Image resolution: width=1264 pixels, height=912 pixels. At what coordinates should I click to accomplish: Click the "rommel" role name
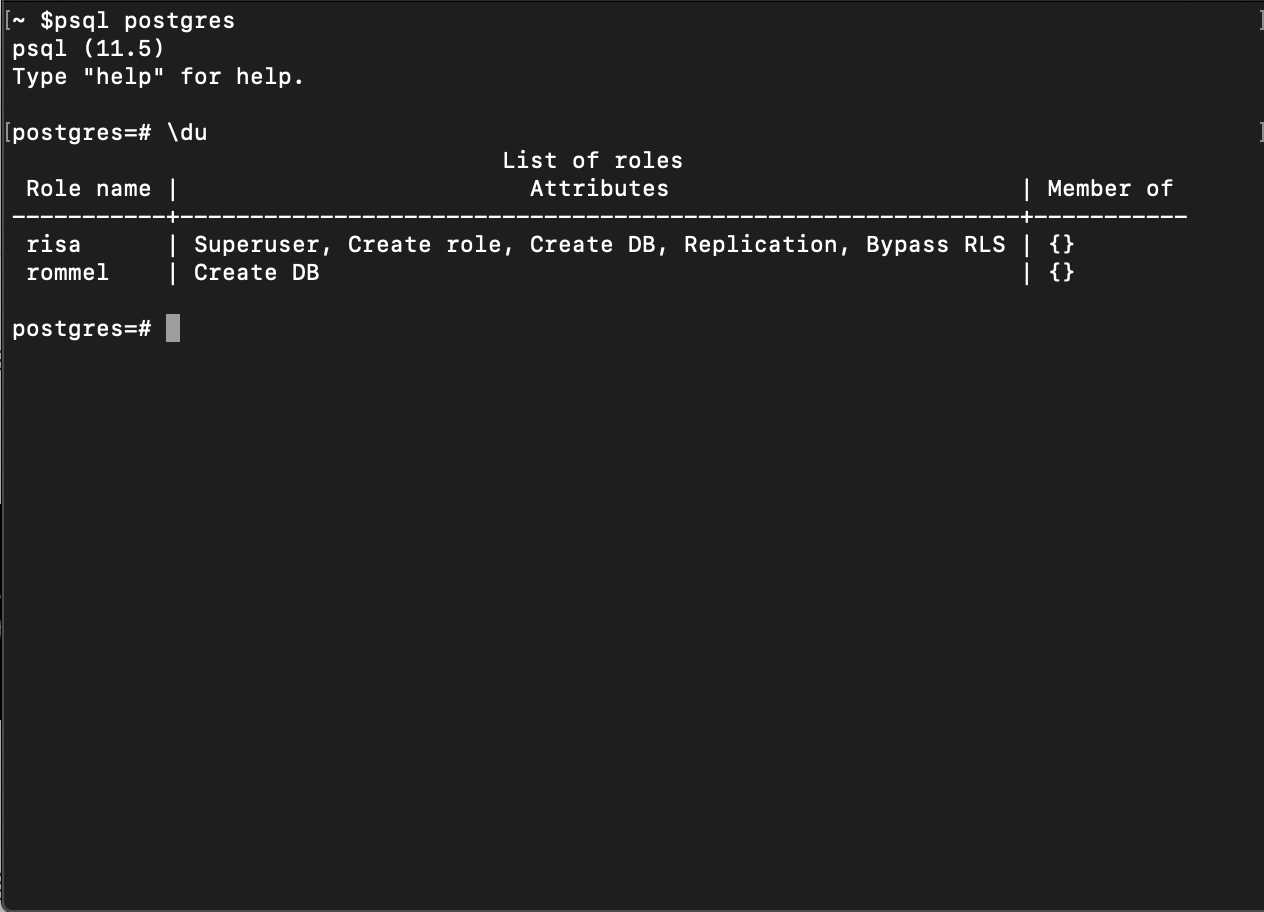click(x=68, y=272)
